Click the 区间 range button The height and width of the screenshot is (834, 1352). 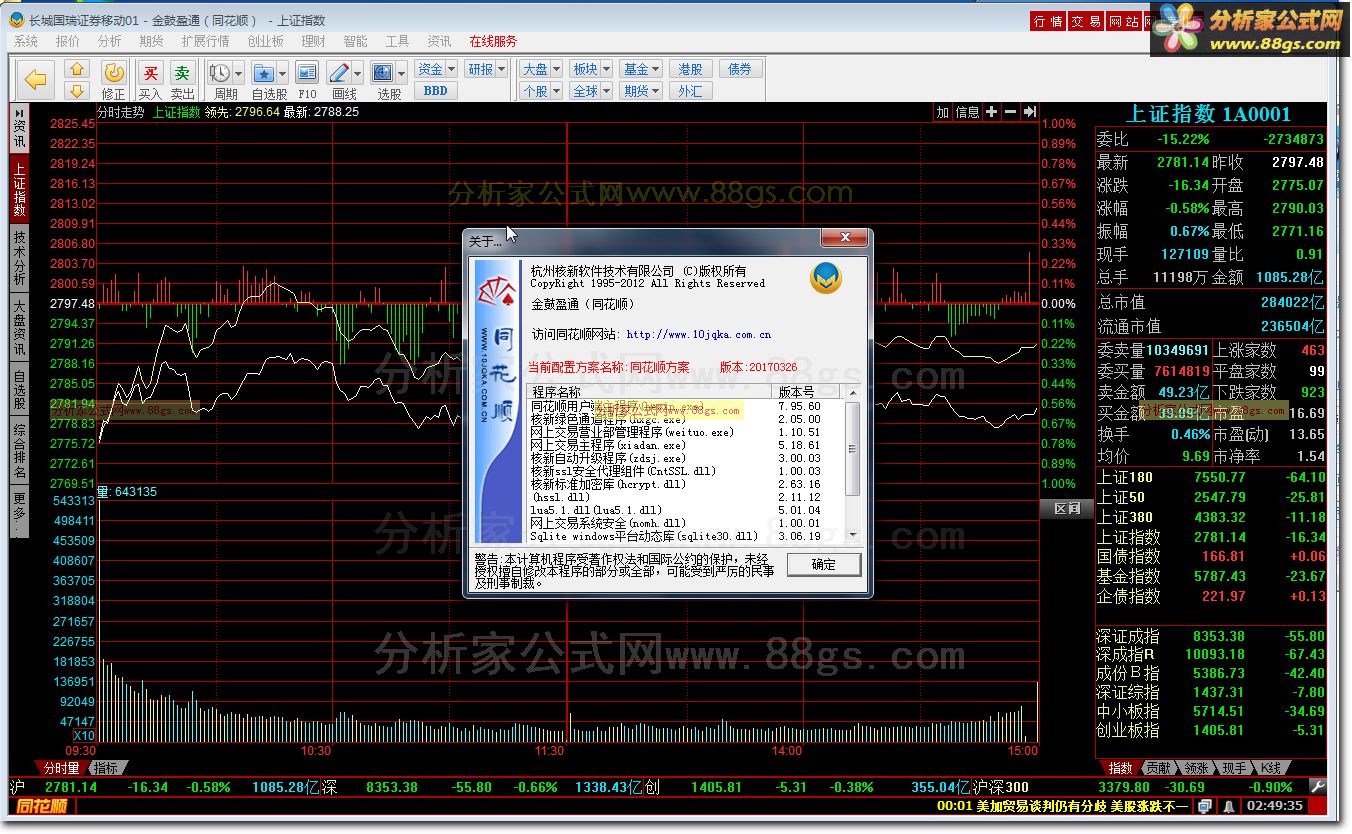(1067, 509)
